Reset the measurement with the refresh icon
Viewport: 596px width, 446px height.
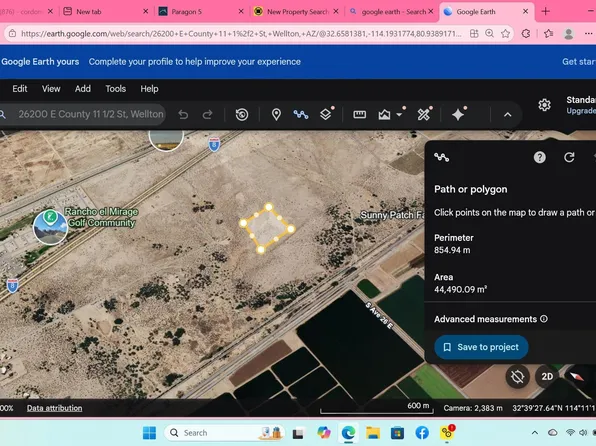(569, 157)
